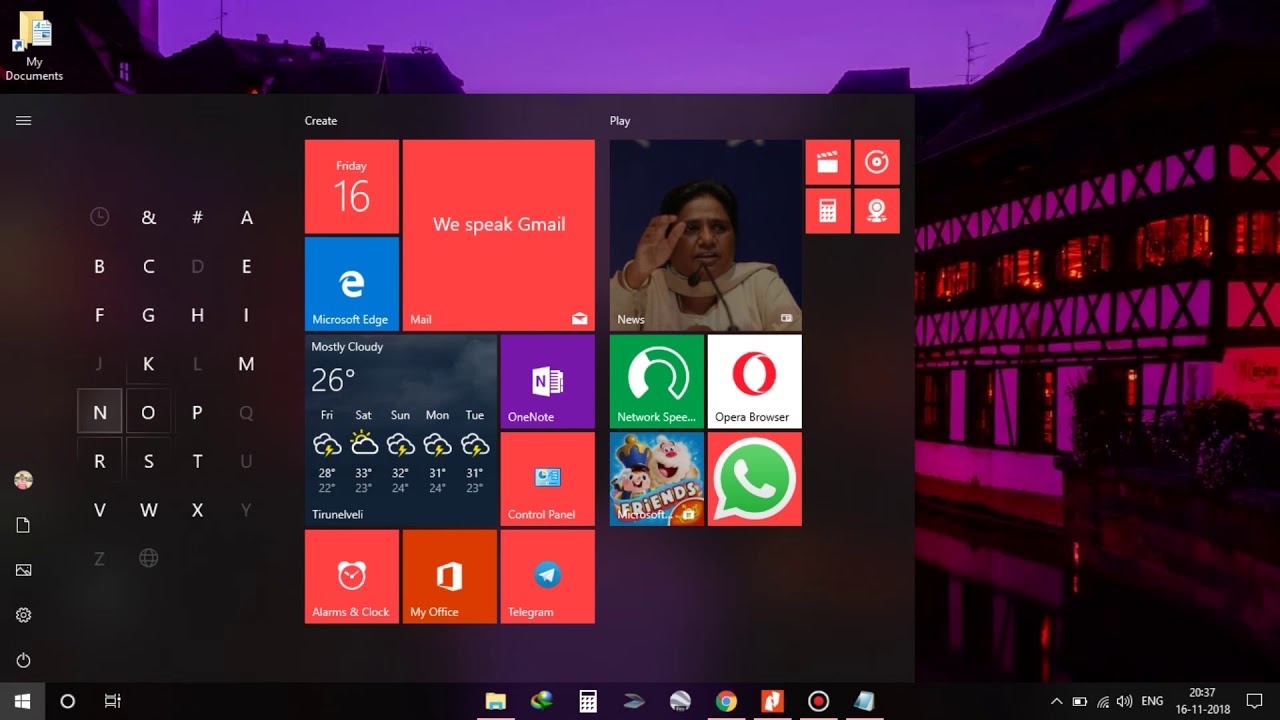Screen dimensions: 1280x720
Task: Jump to apps starting with I
Action: point(246,315)
